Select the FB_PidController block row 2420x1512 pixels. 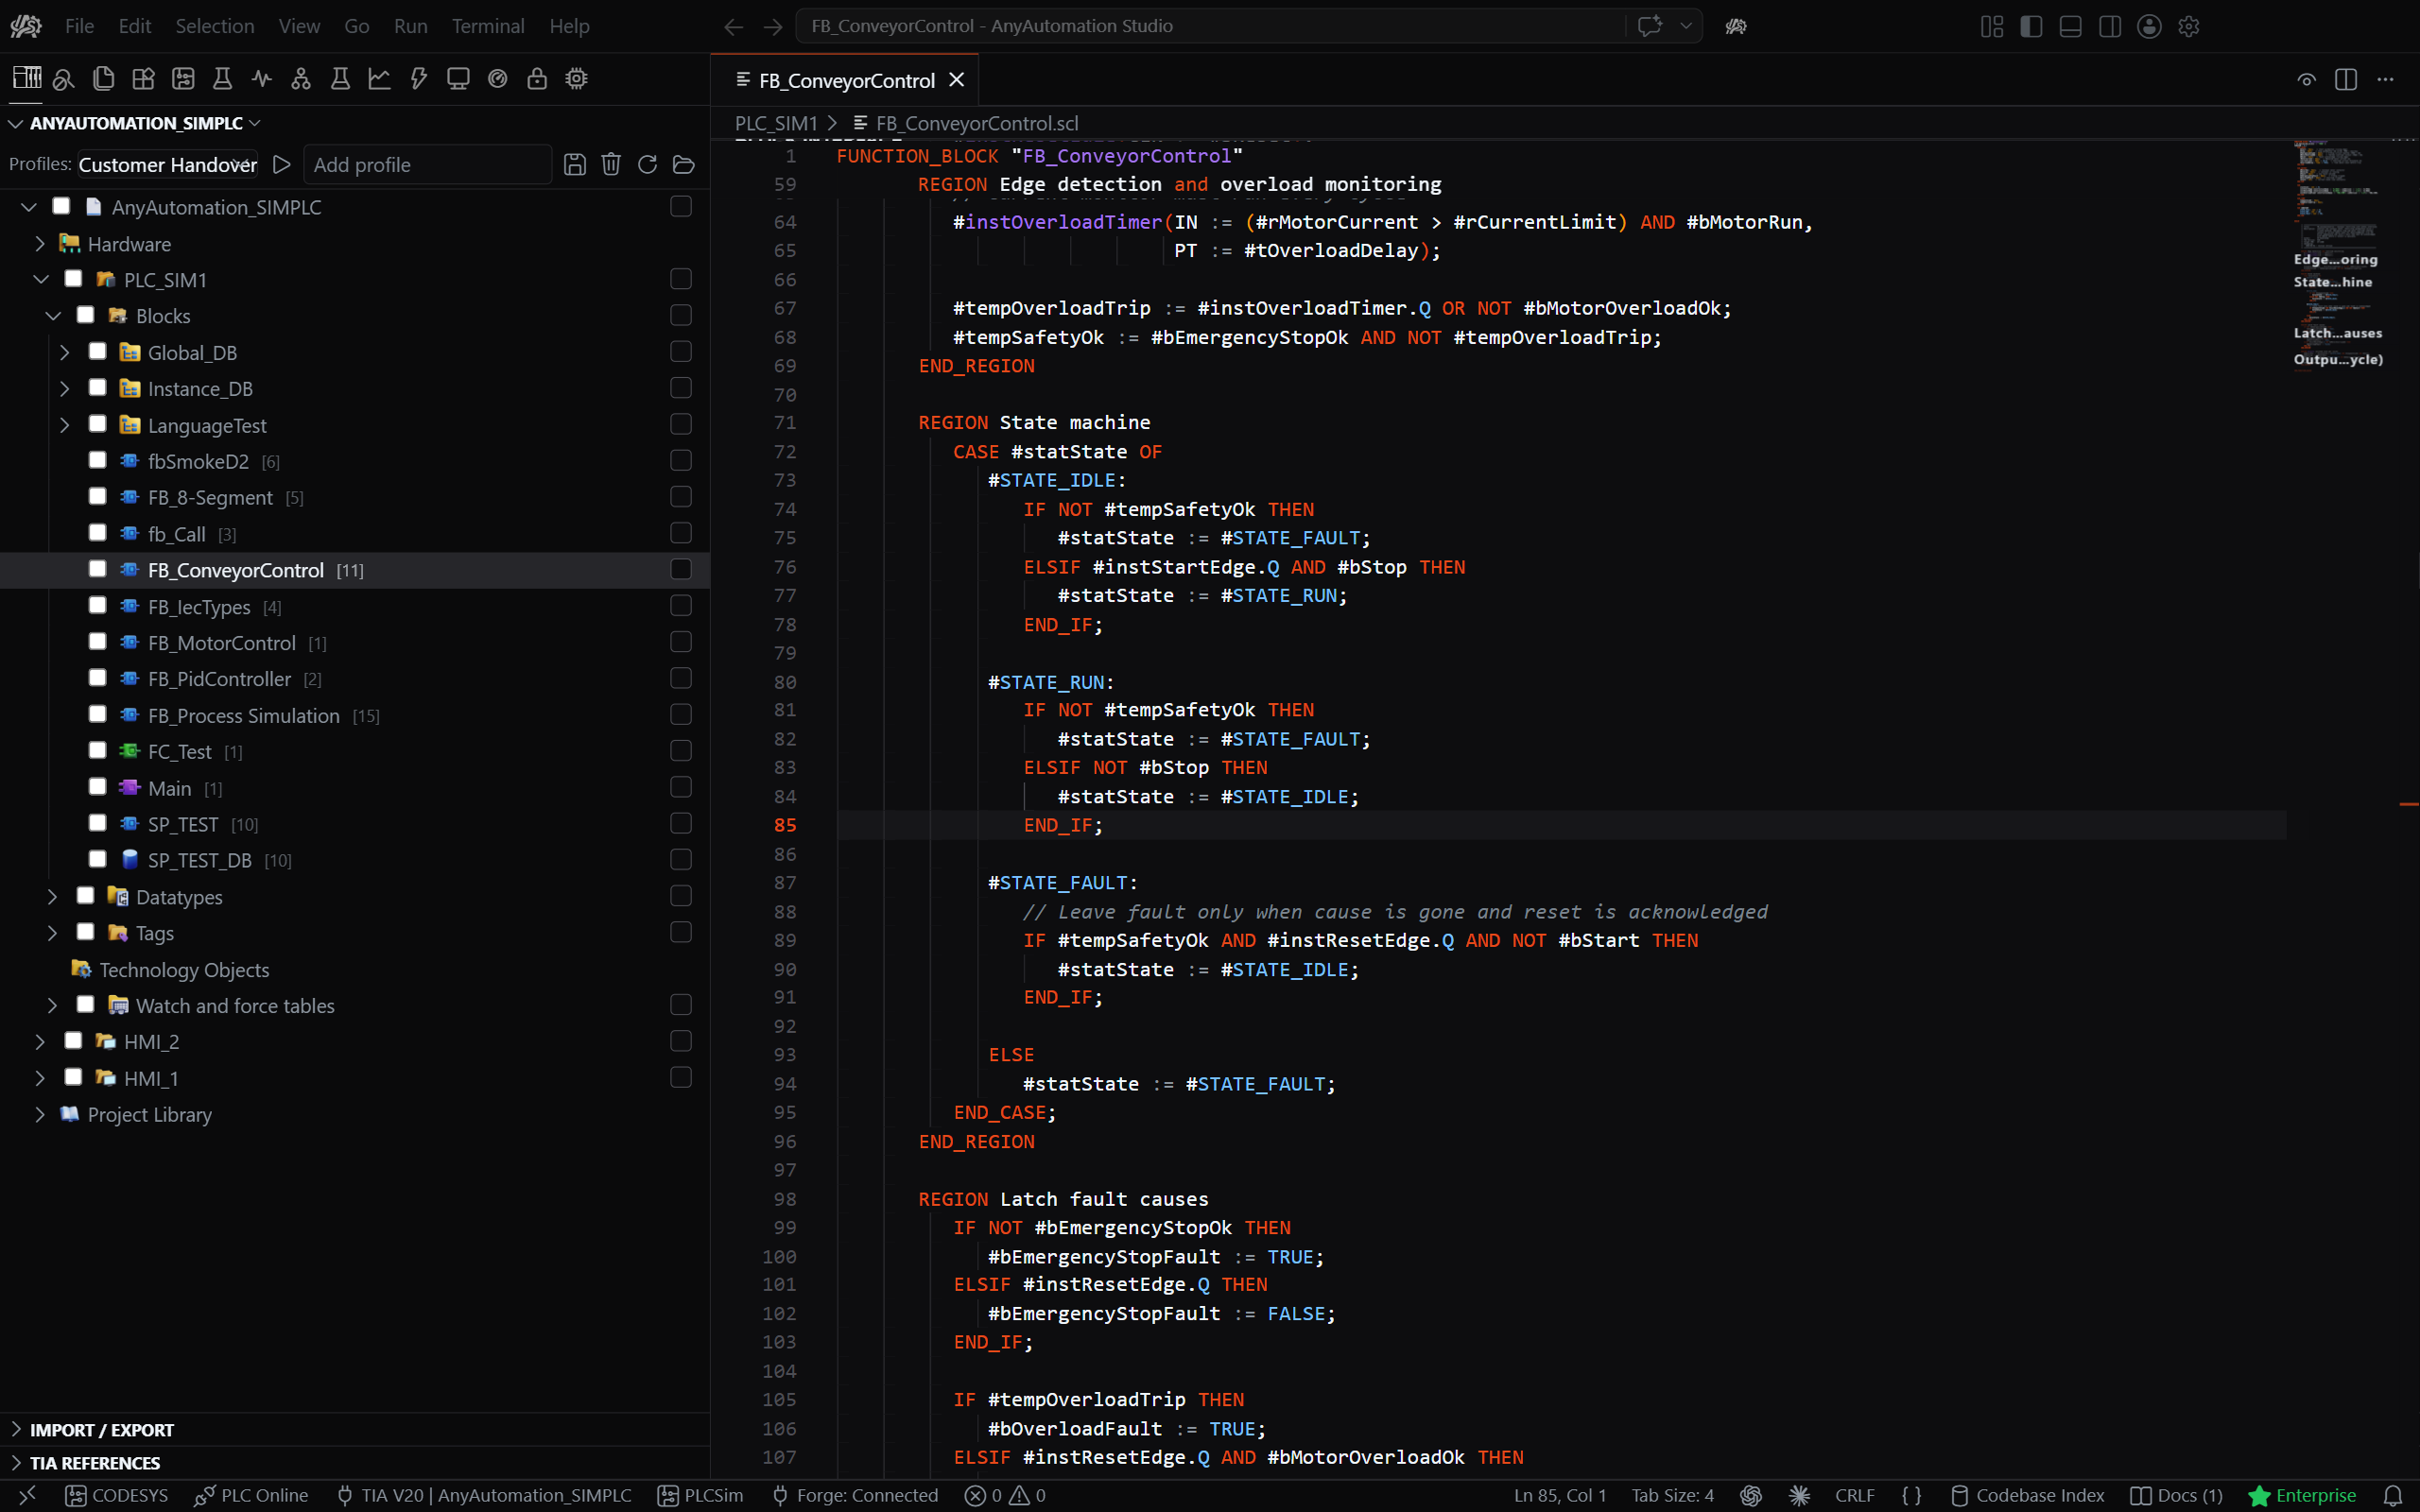(x=355, y=678)
